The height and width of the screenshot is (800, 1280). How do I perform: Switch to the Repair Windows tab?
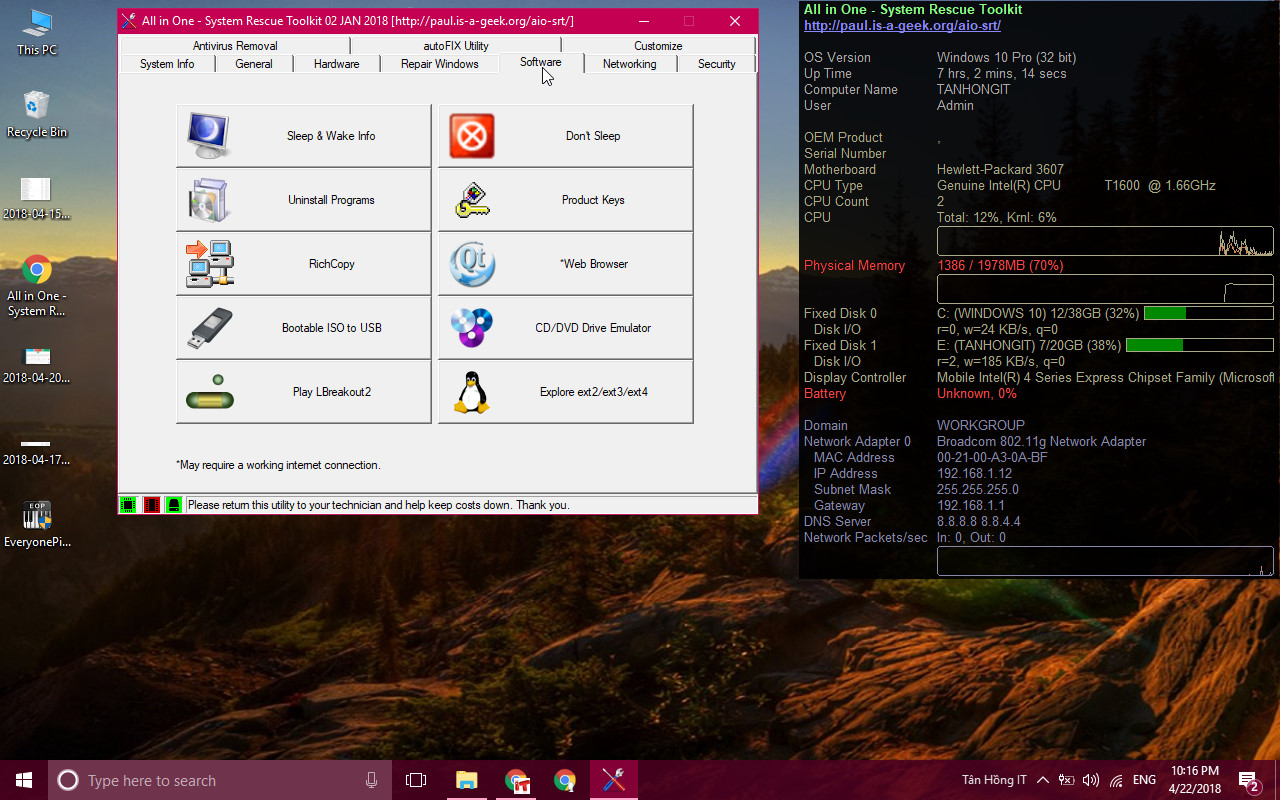(440, 64)
